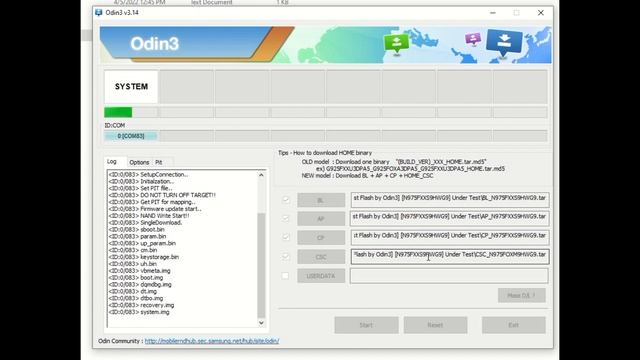Image resolution: width=640 pixels, height=360 pixels.
Task: Click the 'DO NOT TURN OFF TARGET!!' log line
Action: click(x=162, y=195)
